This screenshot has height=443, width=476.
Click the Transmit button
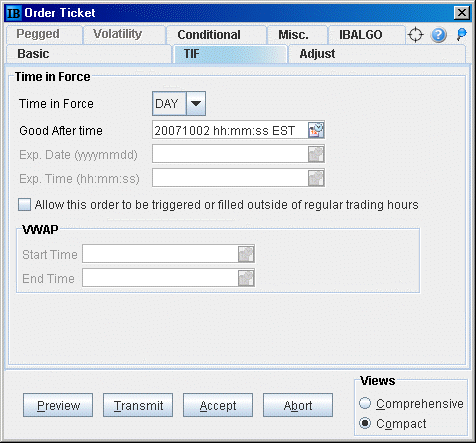[x=138, y=405]
